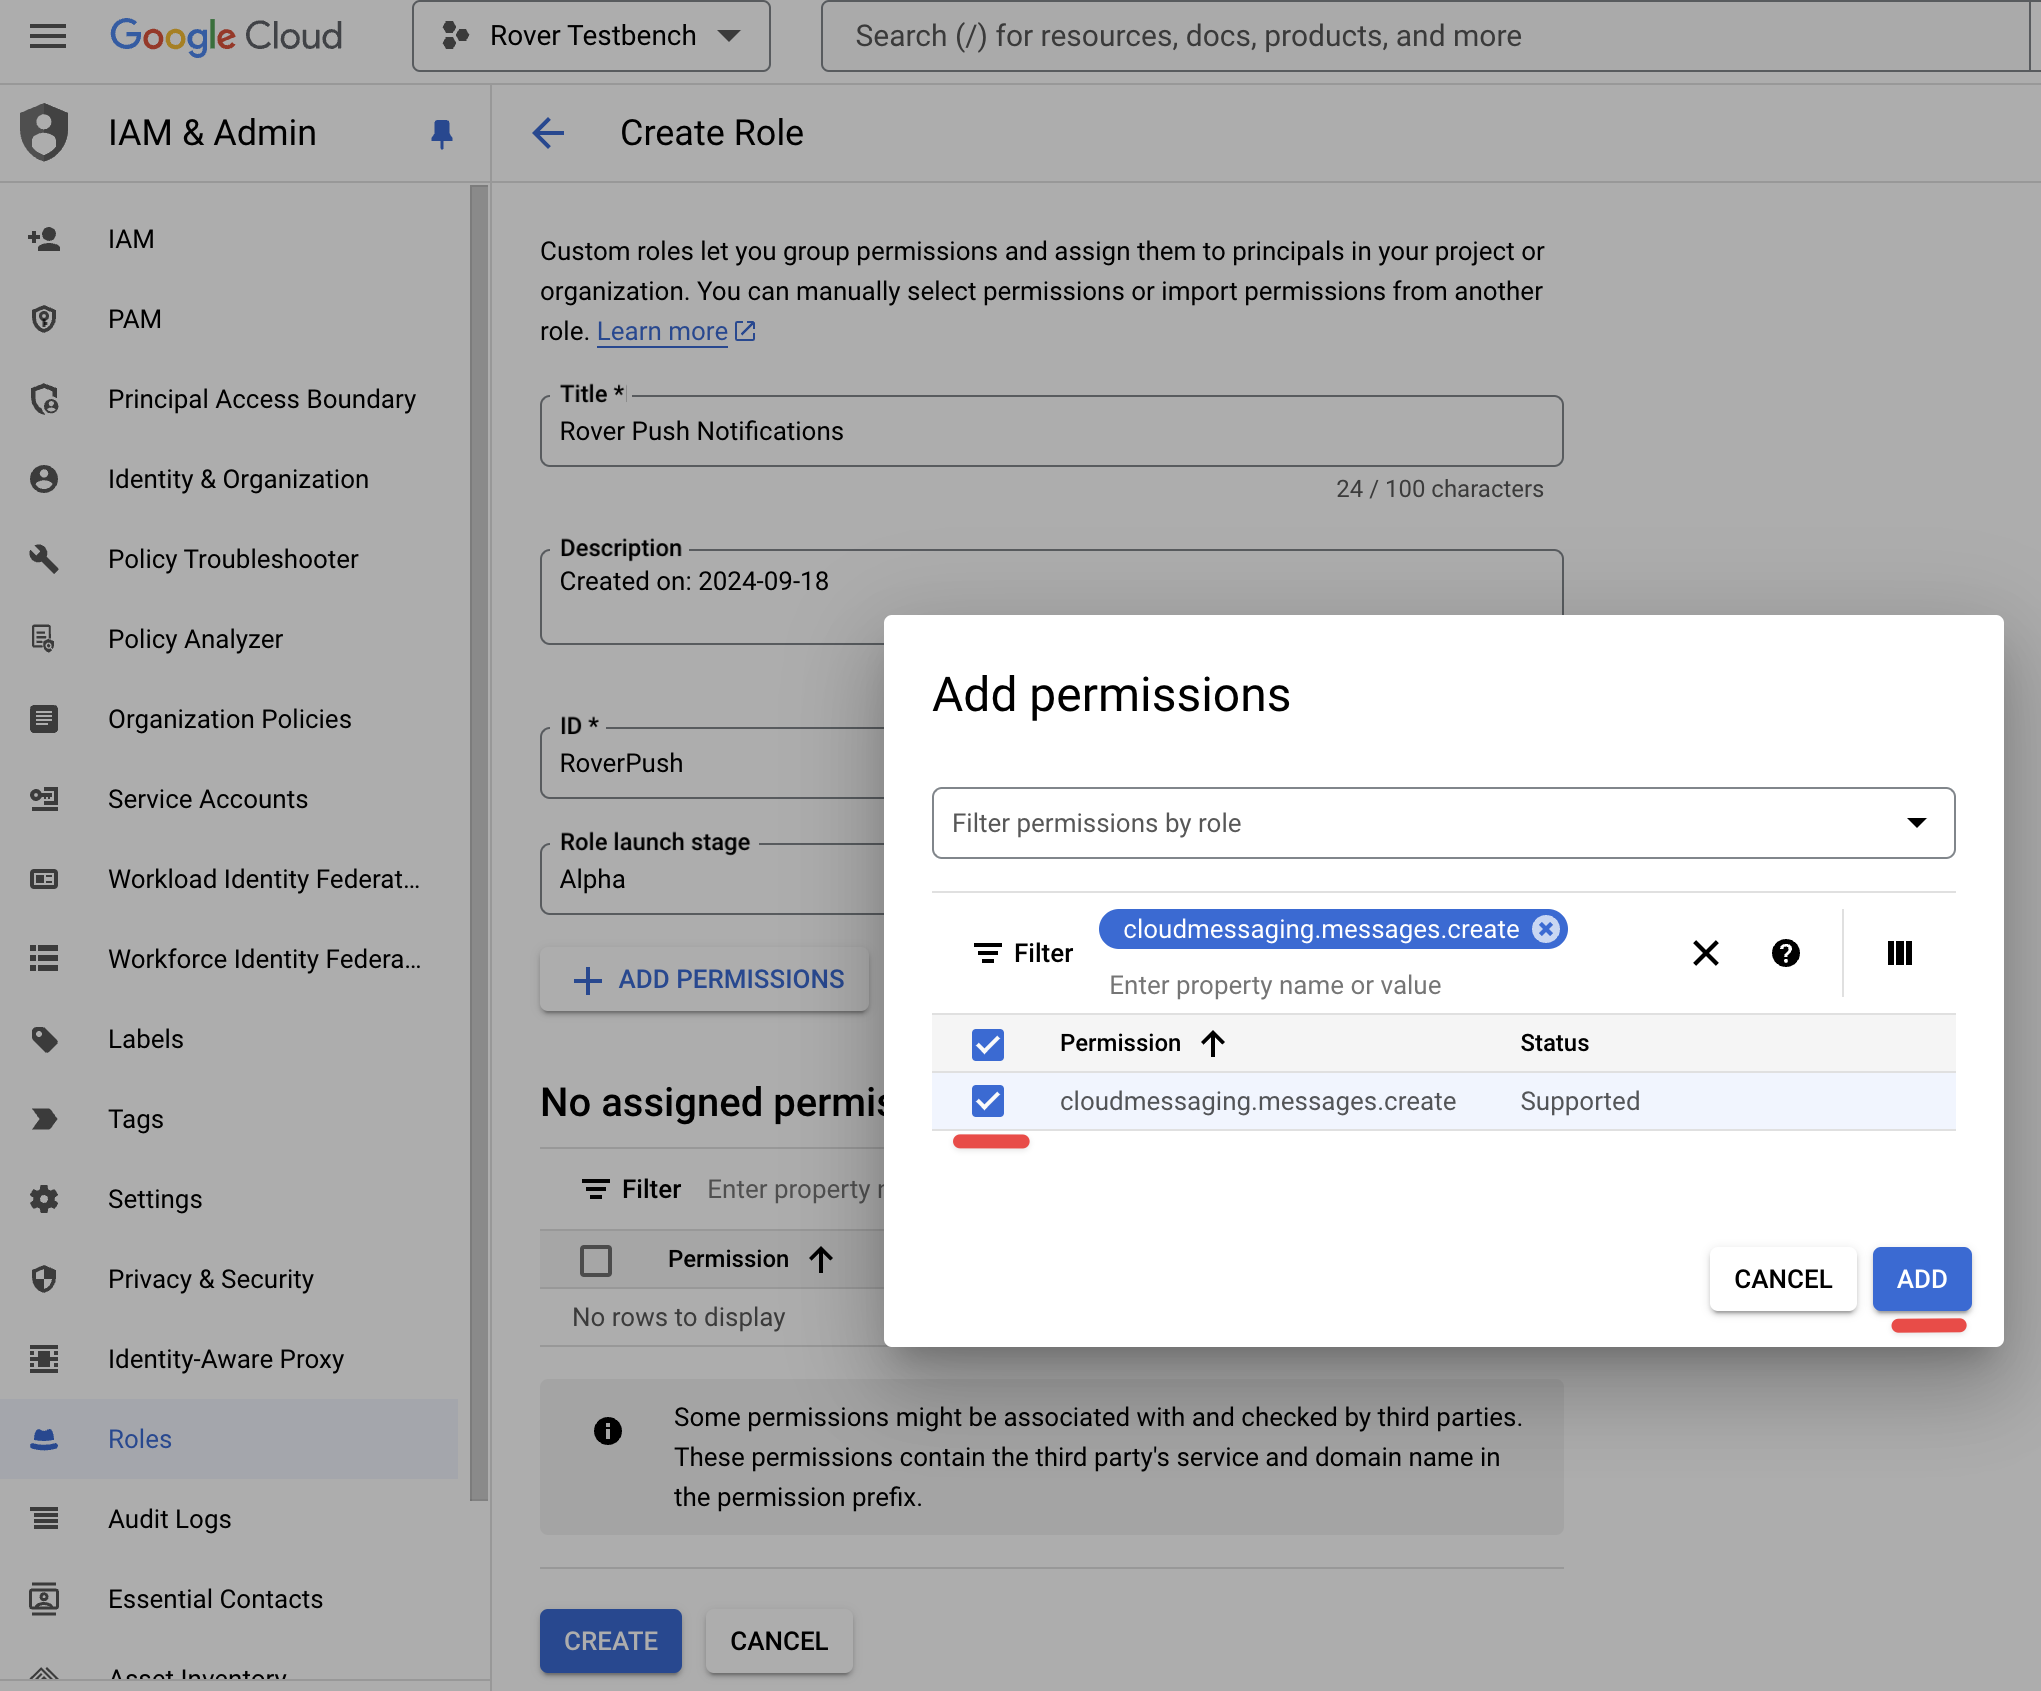
Task: Select the Roles menu item
Action: 139,1437
